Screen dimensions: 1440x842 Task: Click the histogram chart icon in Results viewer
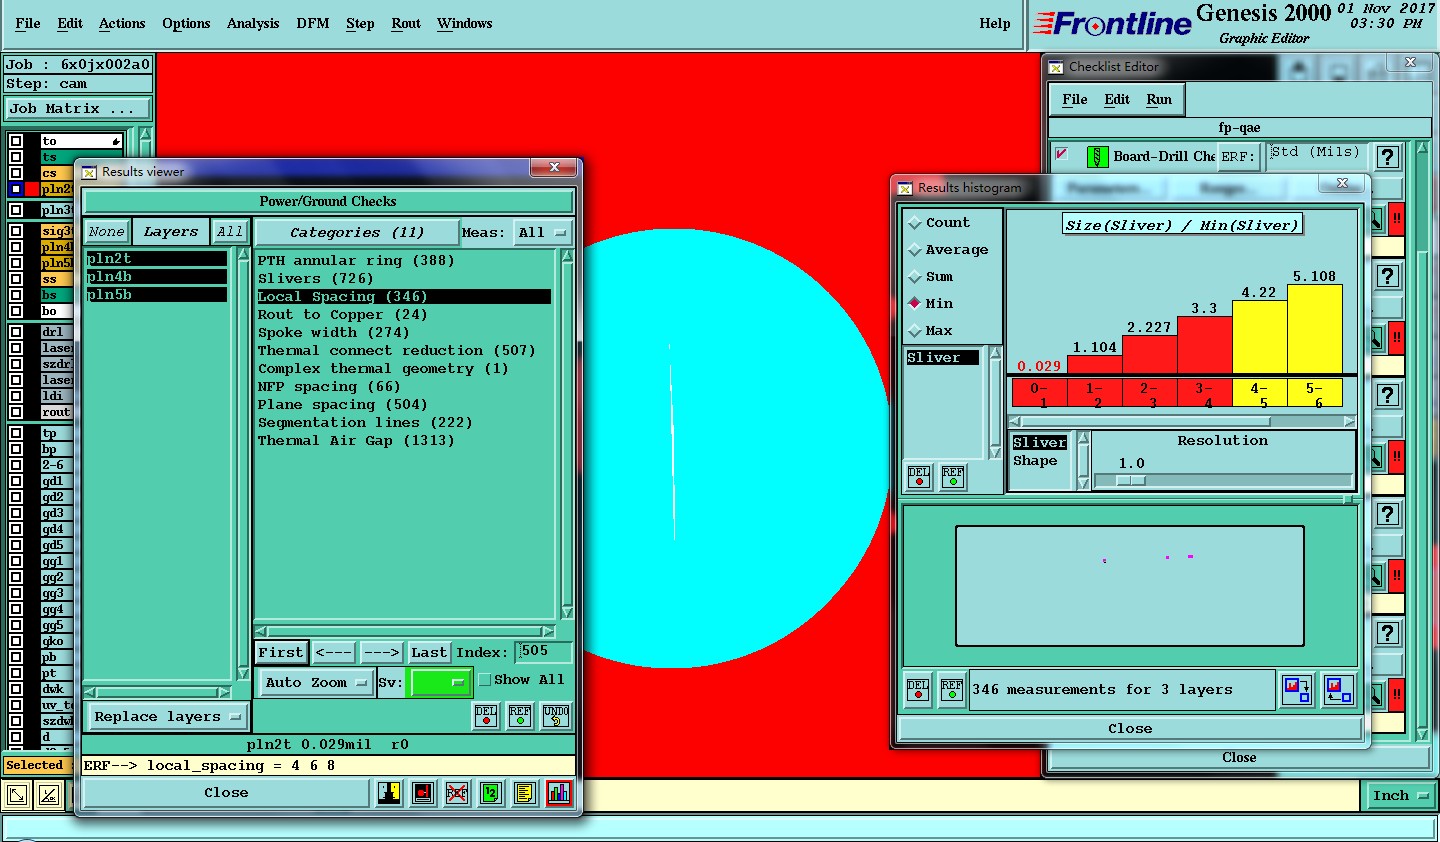point(559,793)
